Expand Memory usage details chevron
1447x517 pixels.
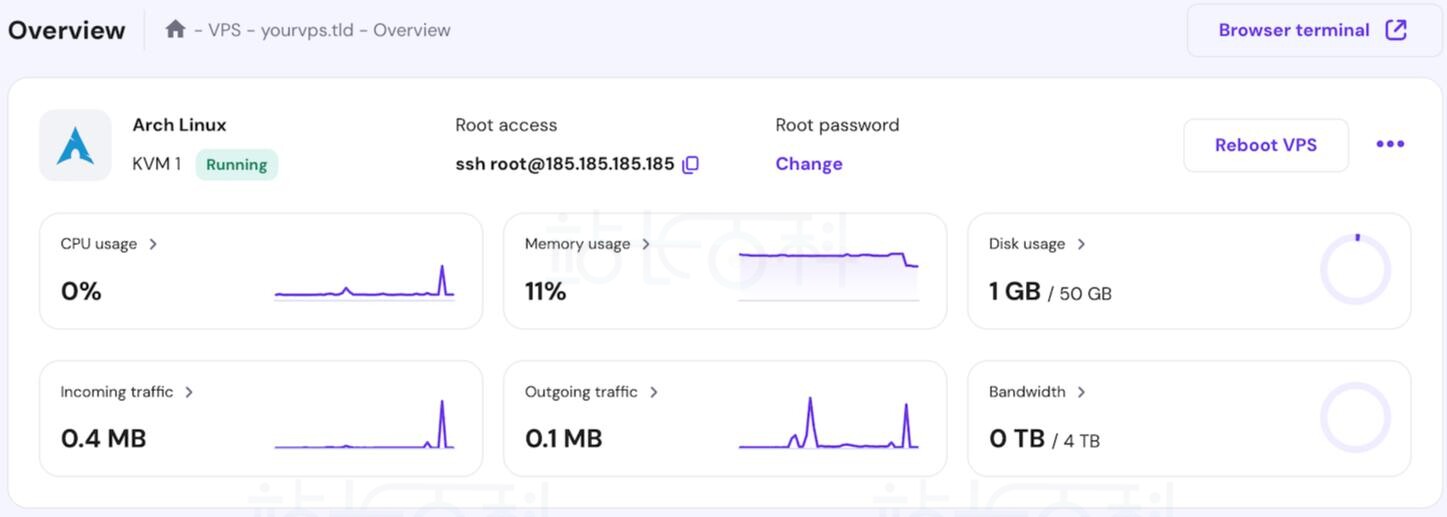(x=646, y=244)
